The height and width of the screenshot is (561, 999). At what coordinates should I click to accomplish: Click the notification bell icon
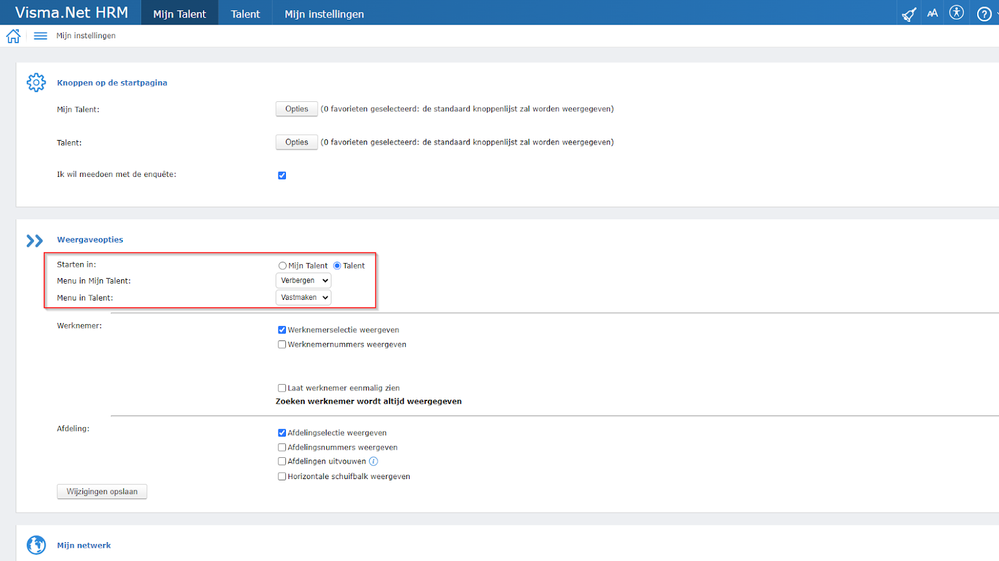pyautogui.click(x=908, y=14)
